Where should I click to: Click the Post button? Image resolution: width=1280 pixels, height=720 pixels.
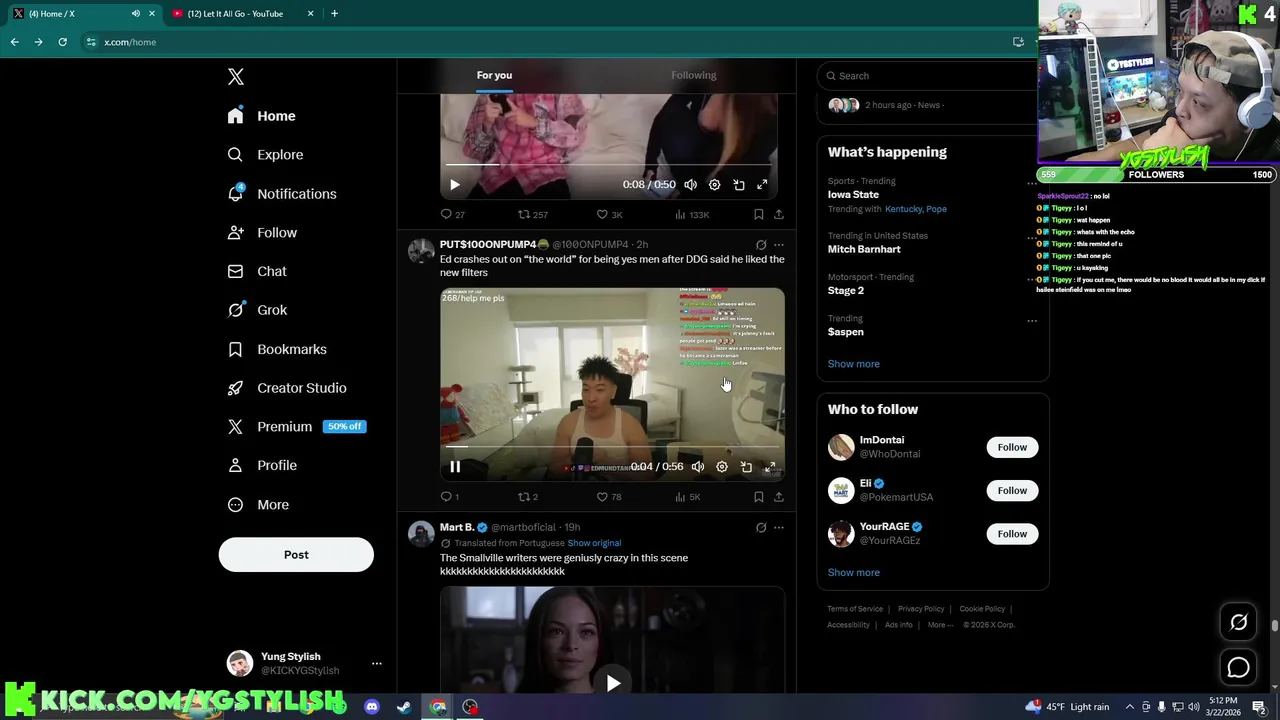[x=296, y=555]
